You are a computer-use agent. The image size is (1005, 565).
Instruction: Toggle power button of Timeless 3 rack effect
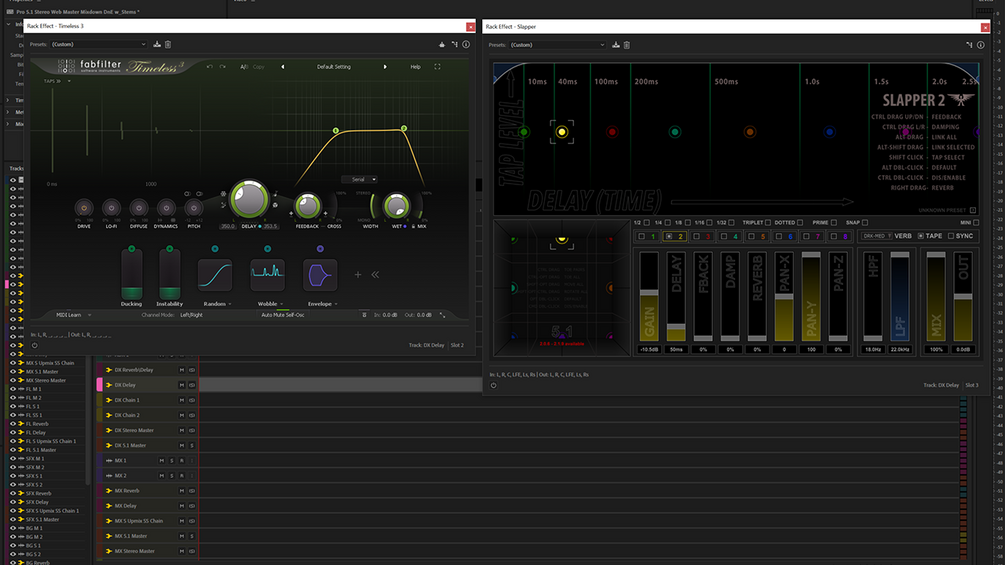click(x=35, y=345)
